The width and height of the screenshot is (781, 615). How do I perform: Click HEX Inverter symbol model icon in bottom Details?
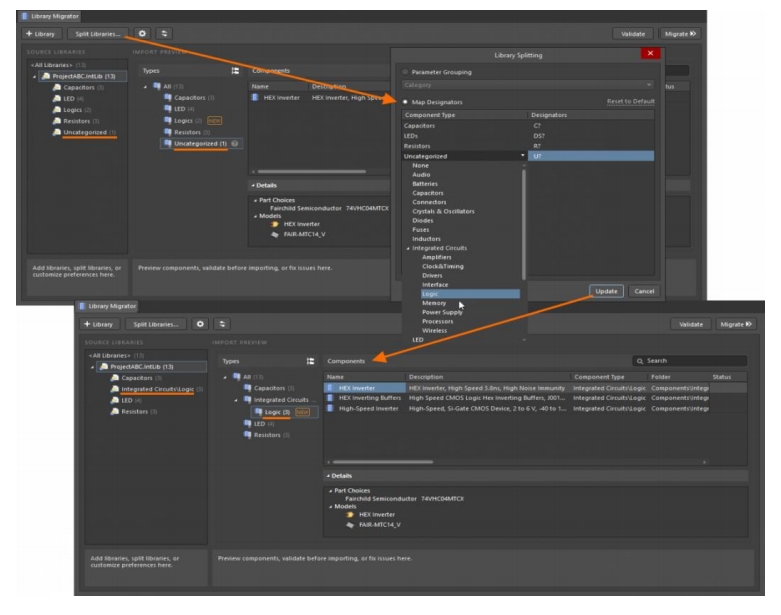tap(350, 514)
